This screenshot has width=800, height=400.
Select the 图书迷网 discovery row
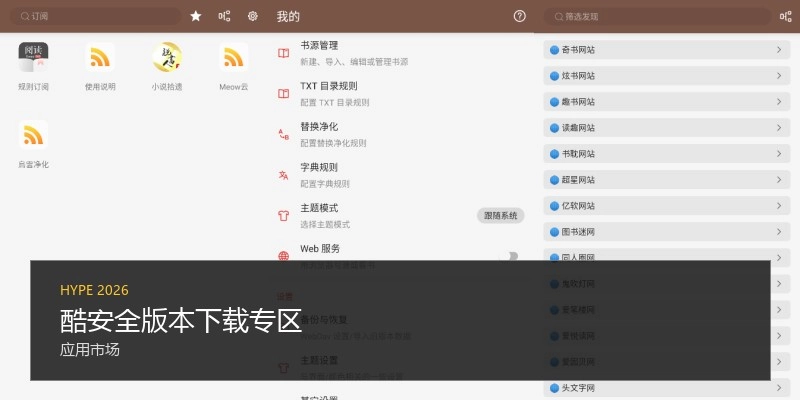[667, 232]
